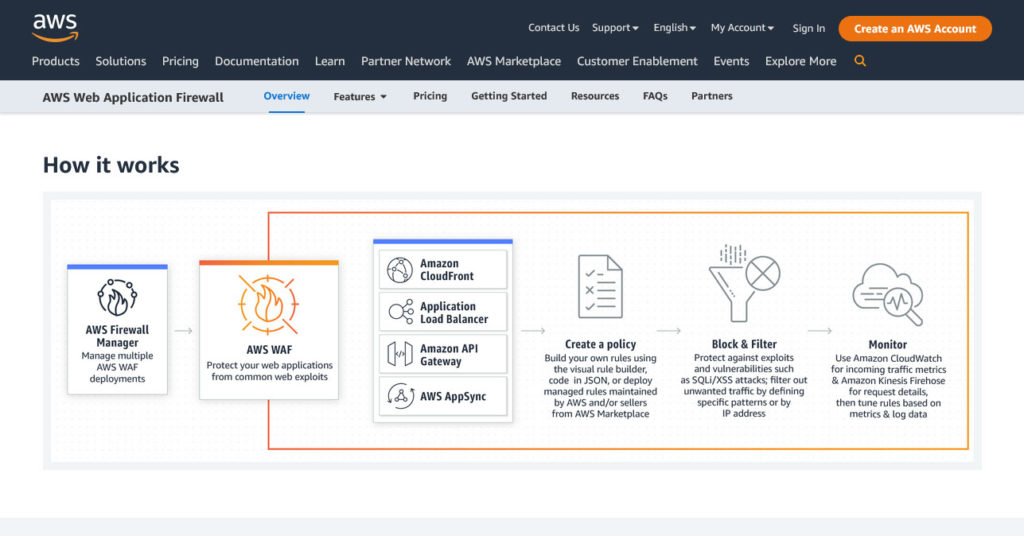Click the 'Amazon API Gateway' label
Image resolution: width=1024 pixels, height=536 pixels.
pyautogui.click(x=449, y=355)
